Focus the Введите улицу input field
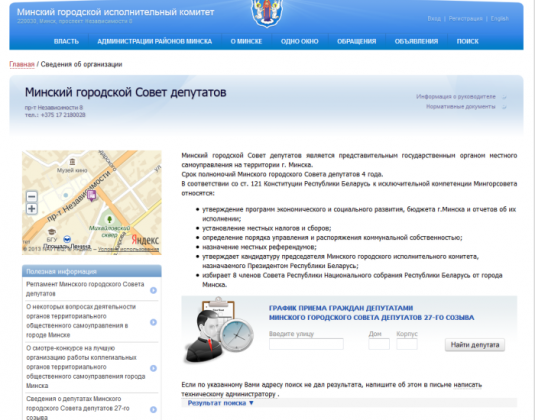Image resolution: width=535 pixels, height=420 pixels. (x=306, y=344)
